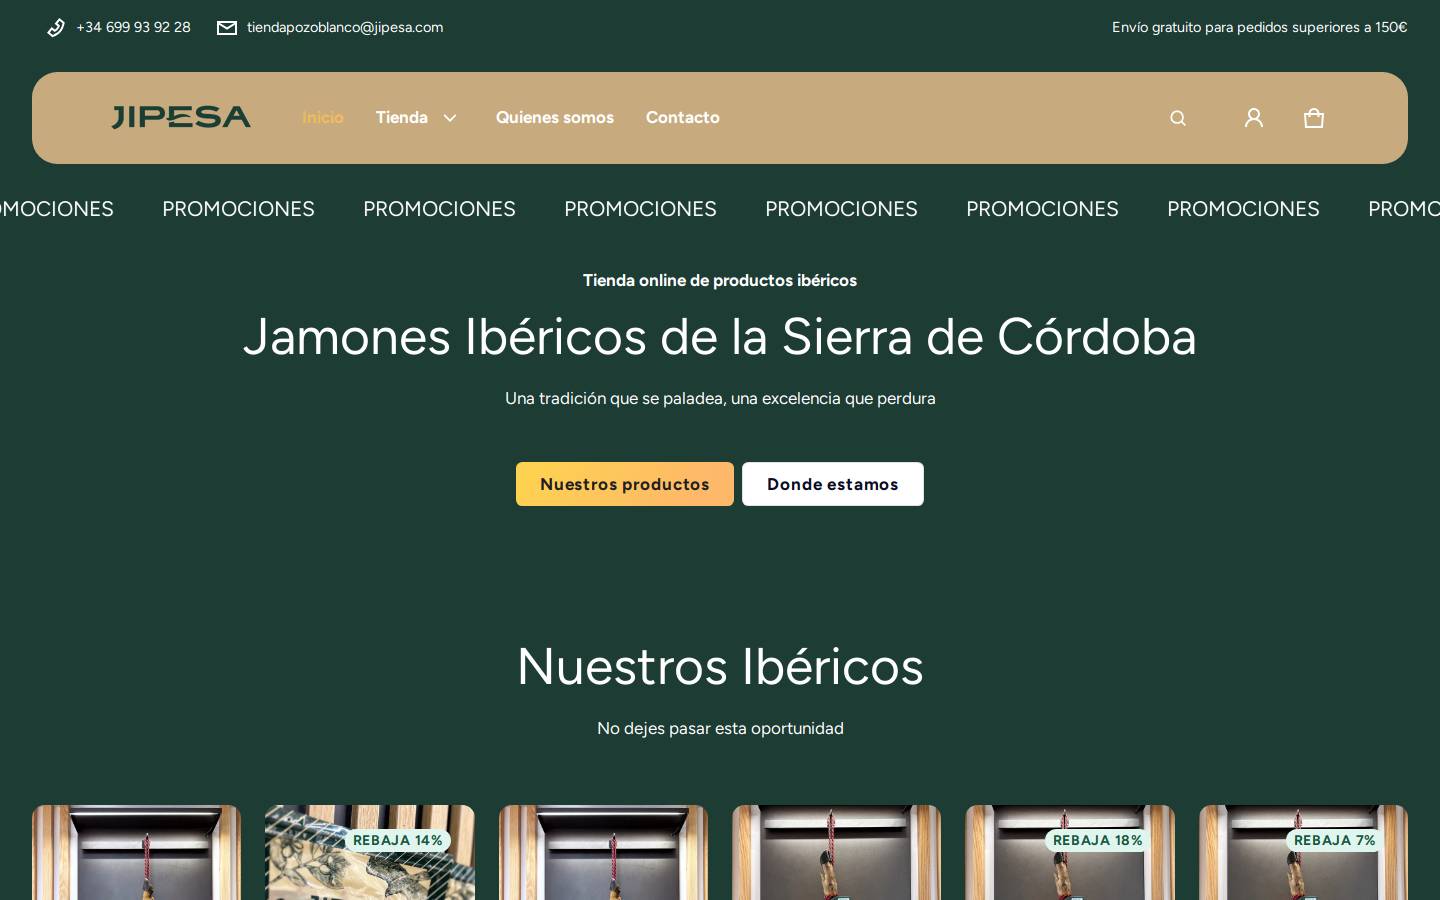Click the REBAJA 18% product thumbnail
This screenshot has height=900, width=1440.
coord(1070,853)
